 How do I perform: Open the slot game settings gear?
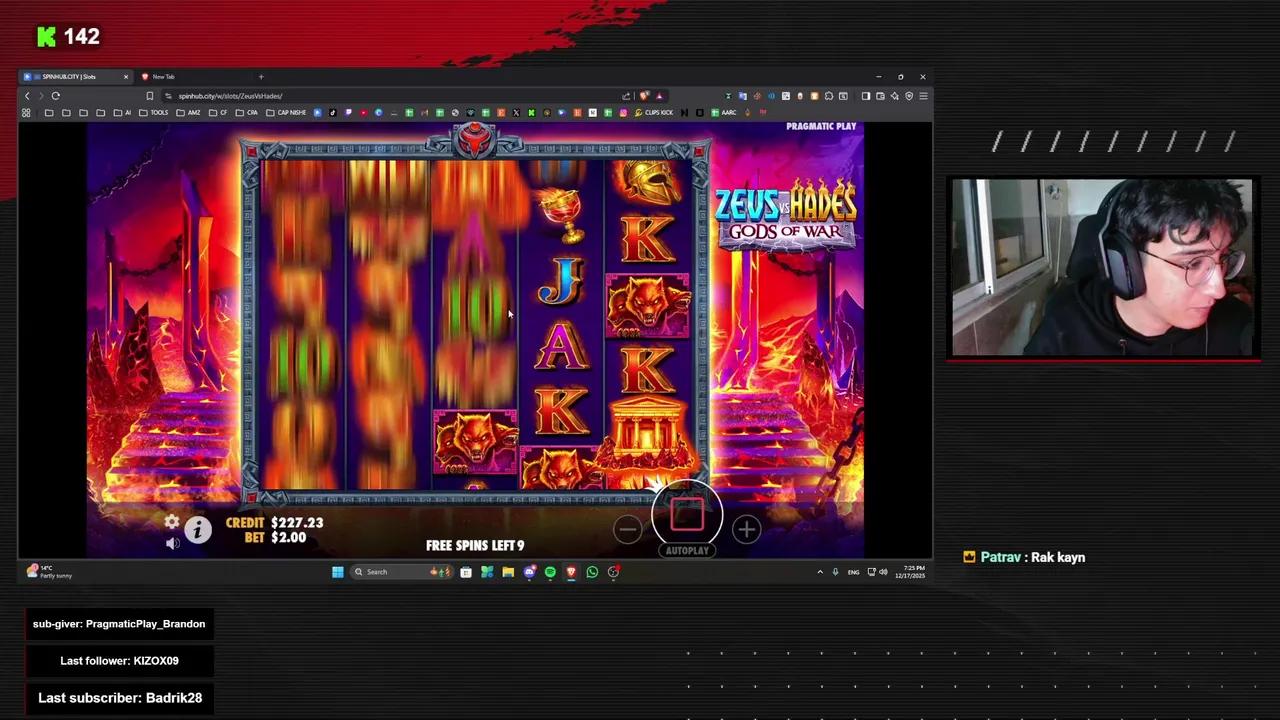point(172,522)
